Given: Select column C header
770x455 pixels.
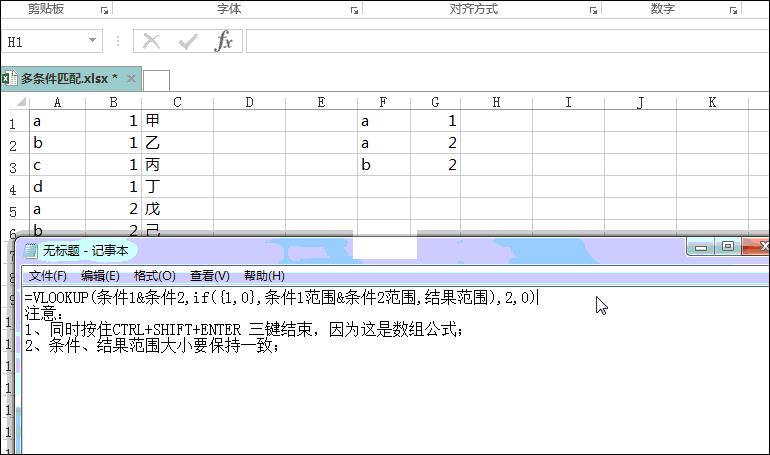Looking at the screenshot, I should [177, 102].
